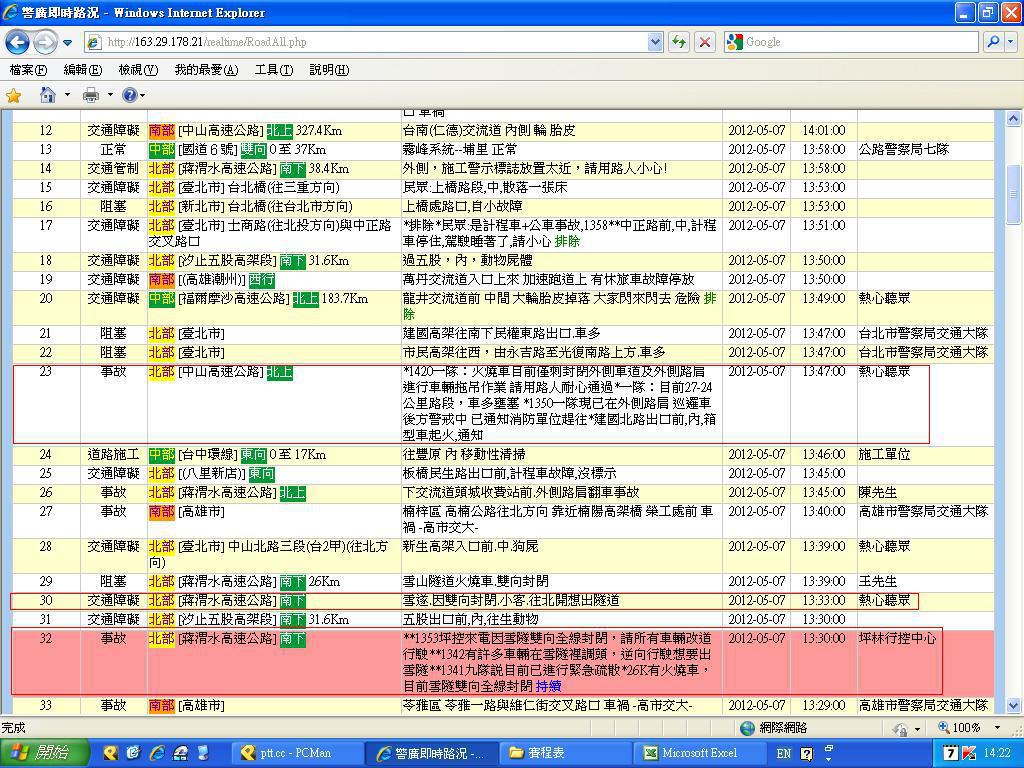Screen dimensions: 1024x768
Task: Launch Internet Explorer from the quick launch bar
Action: 156,753
